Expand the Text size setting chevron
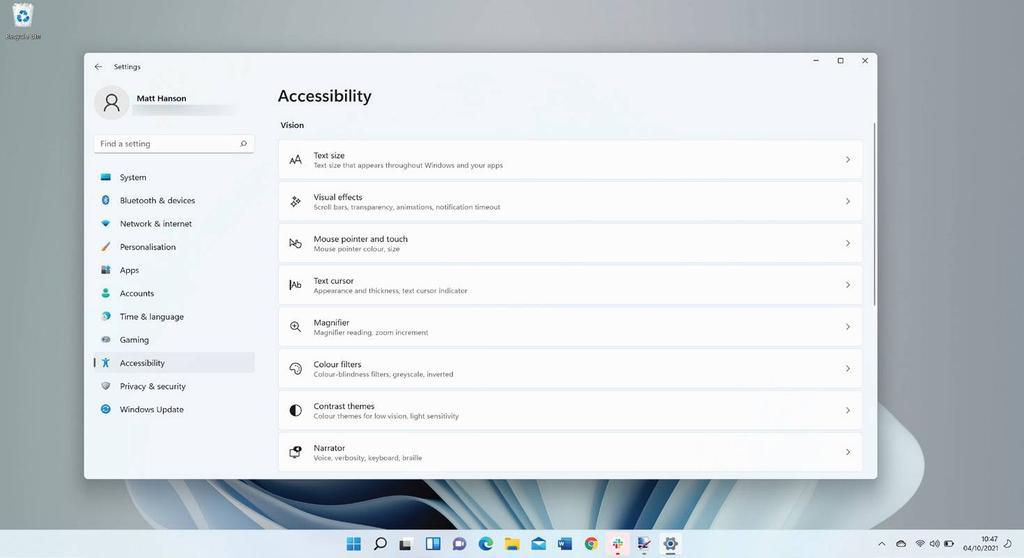The width and height of the screenshot is (1024, 558). 848,159
